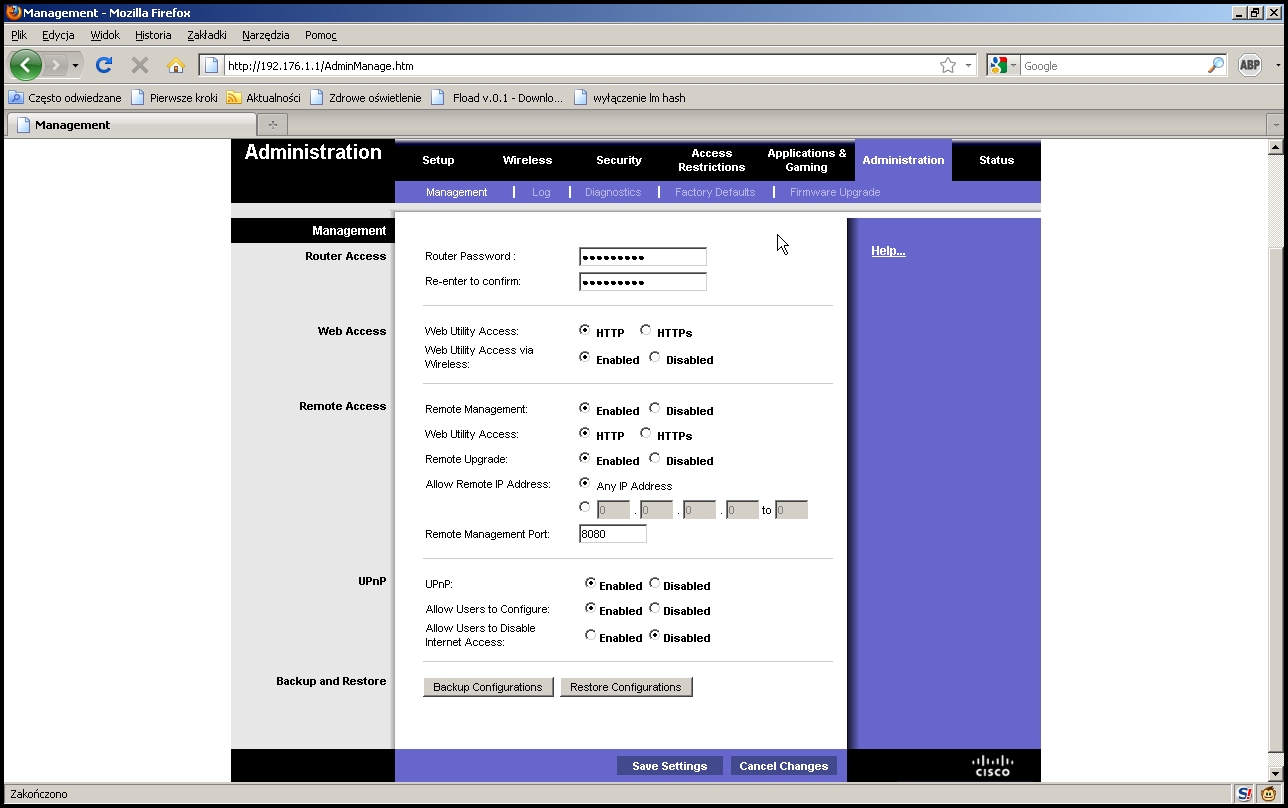This screenshot has width=1288, height=808.
Task: Switch to the Security tab
Action: pos(619,160)
